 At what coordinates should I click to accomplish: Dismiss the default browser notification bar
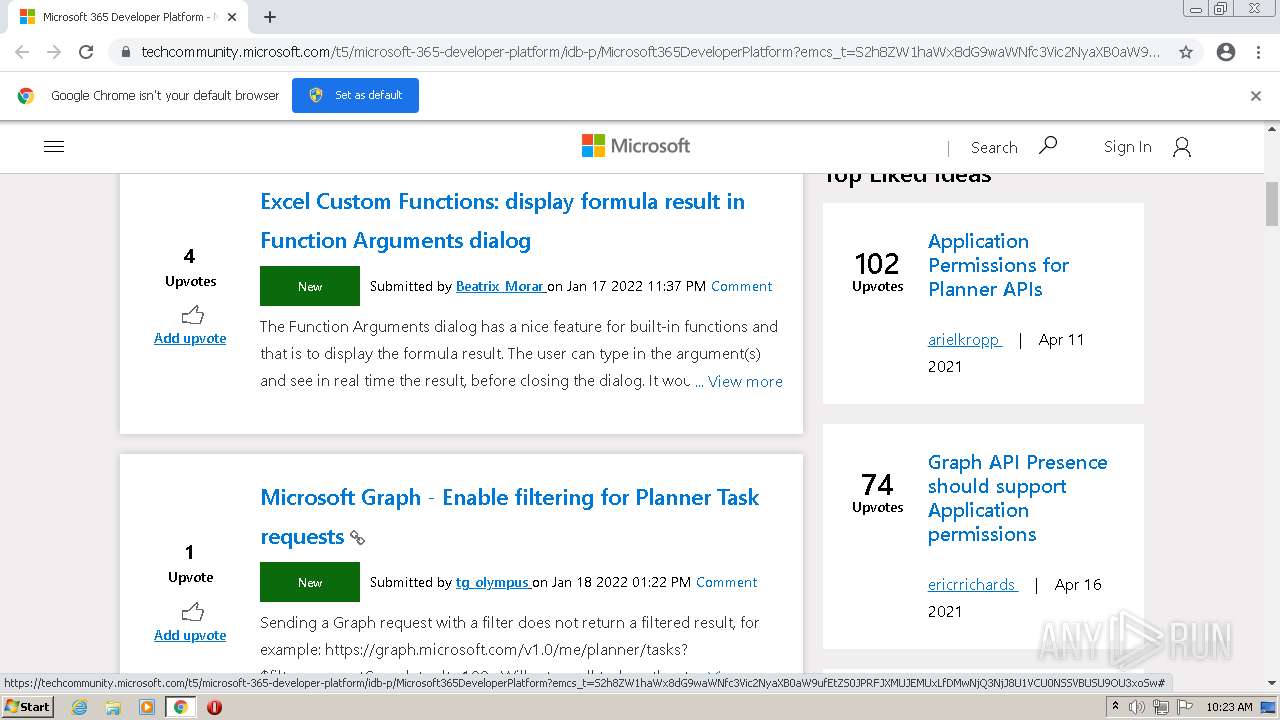(1256, 96)
